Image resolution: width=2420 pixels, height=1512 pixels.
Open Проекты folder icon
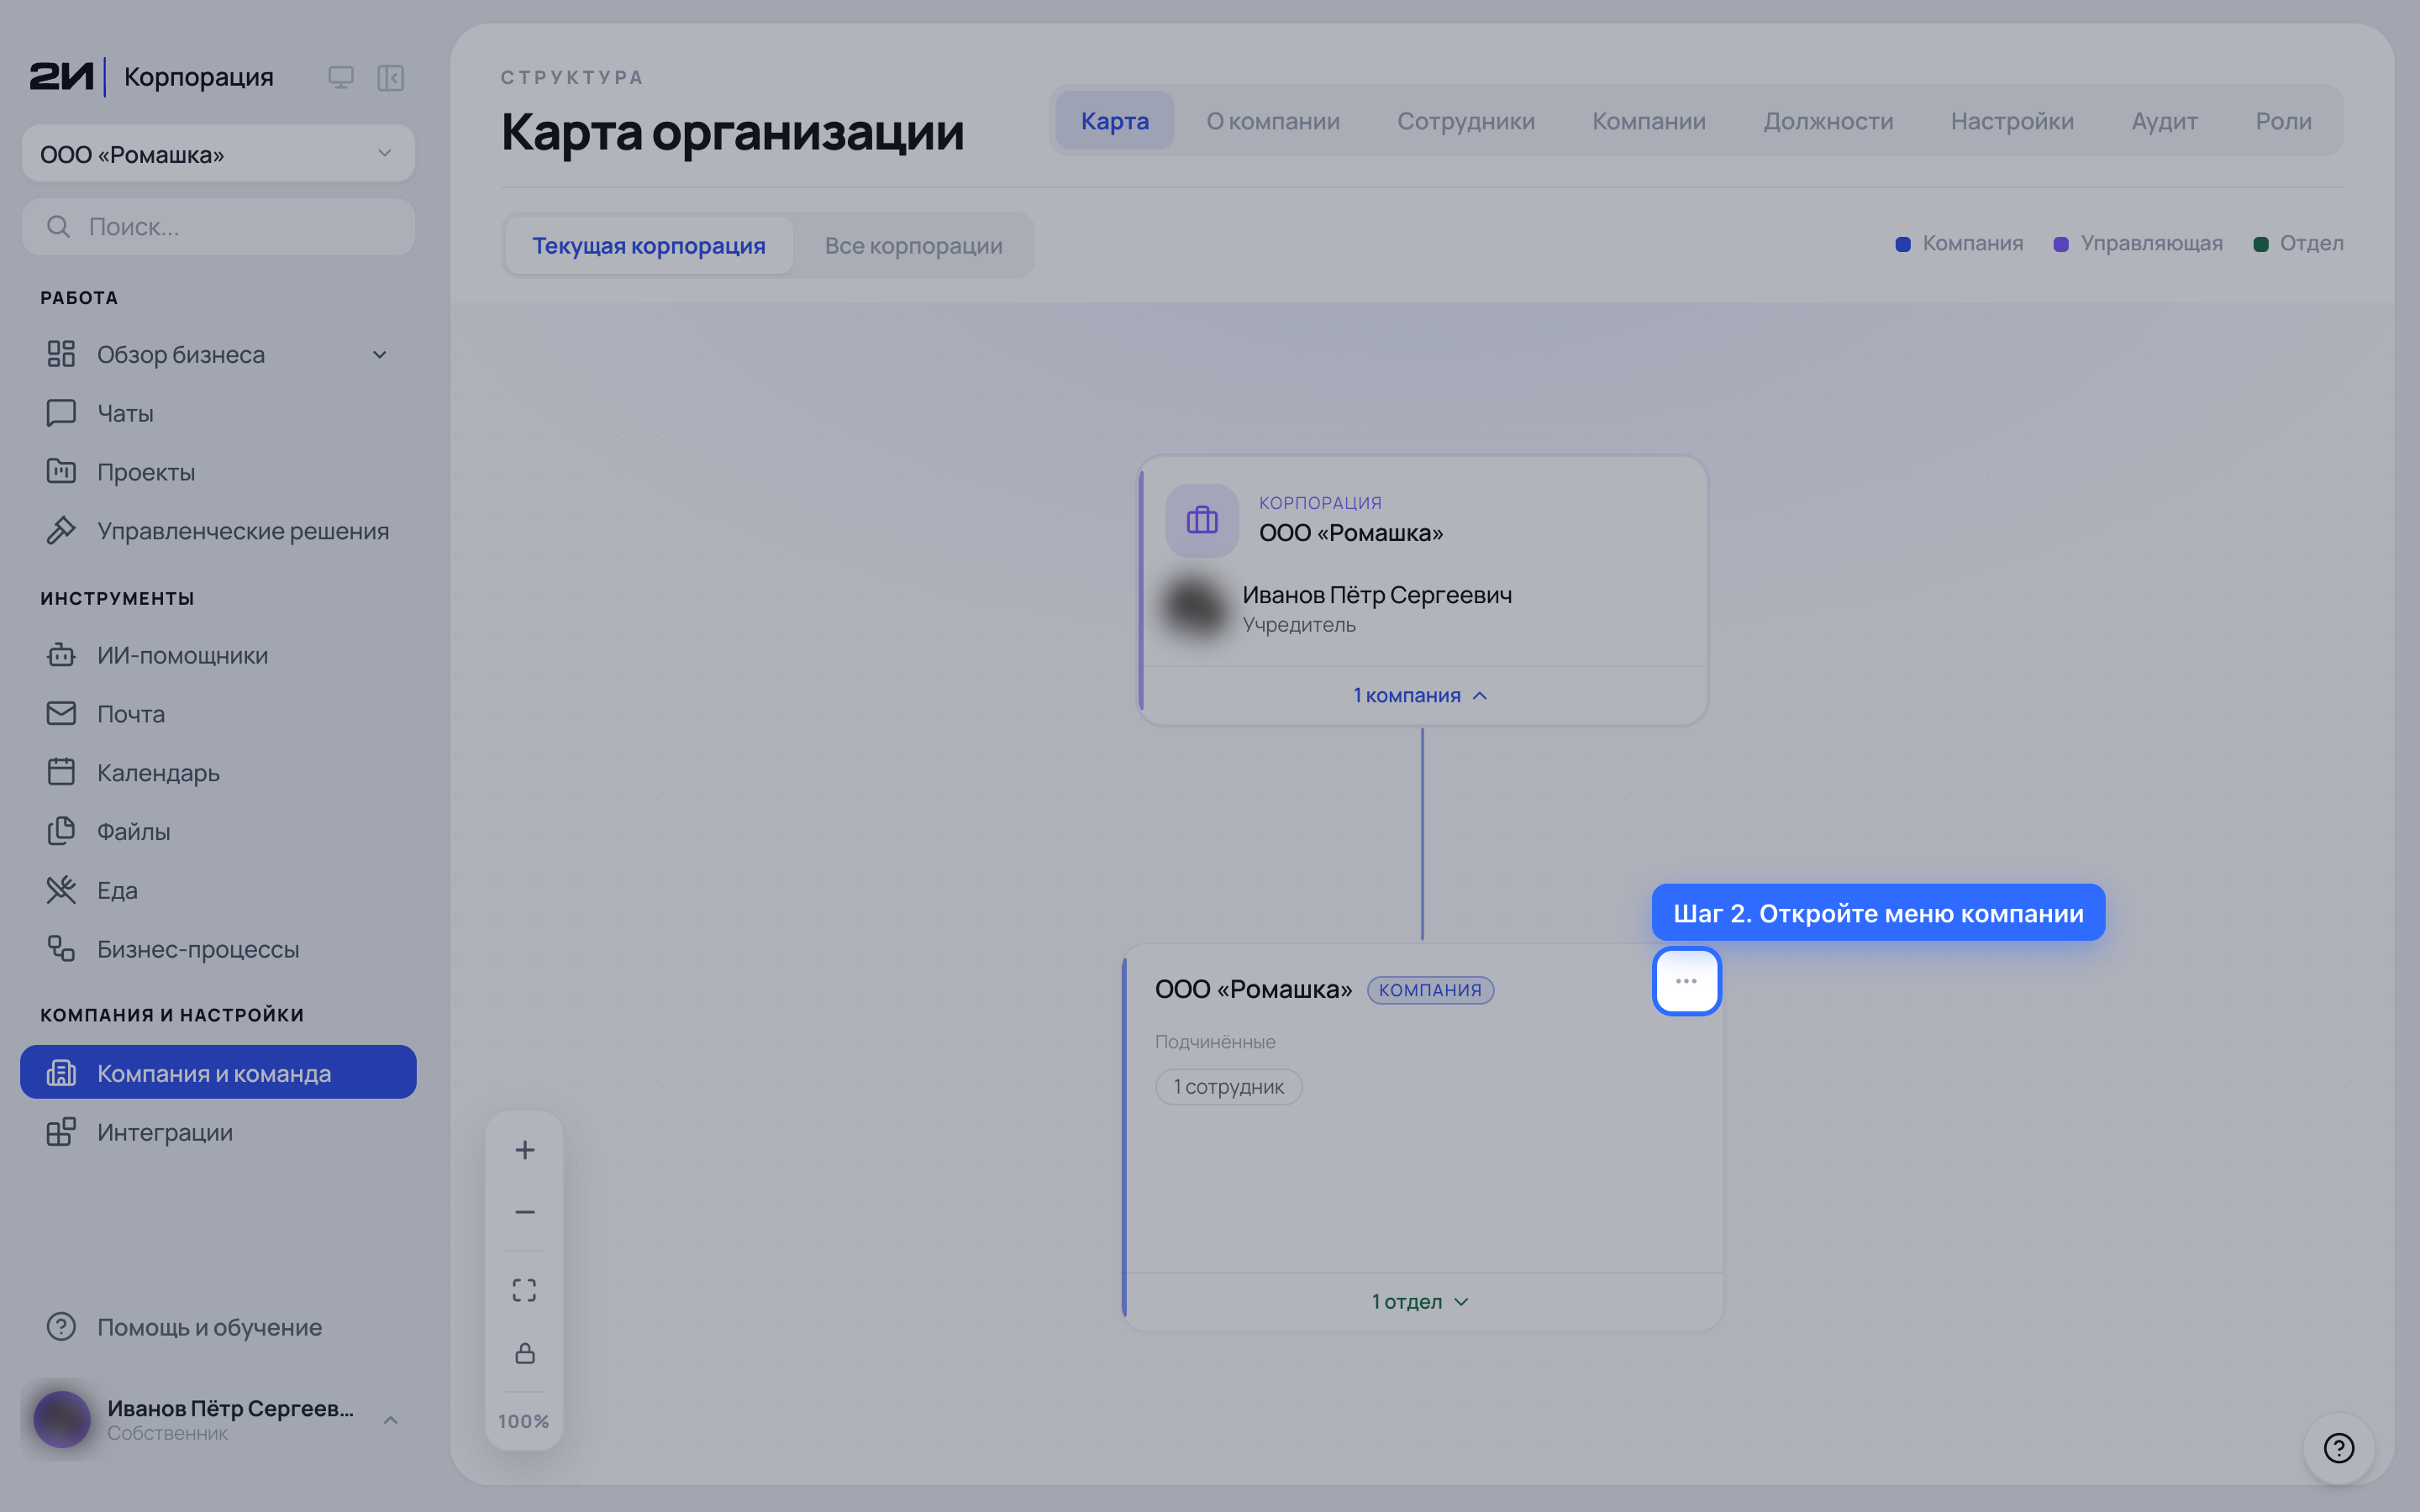[x=61, y=471]
